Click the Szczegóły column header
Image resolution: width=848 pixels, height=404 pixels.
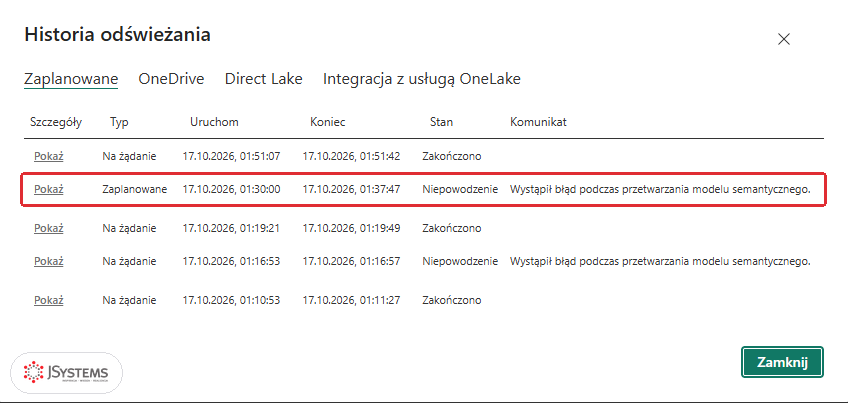[x=56, y=122]
